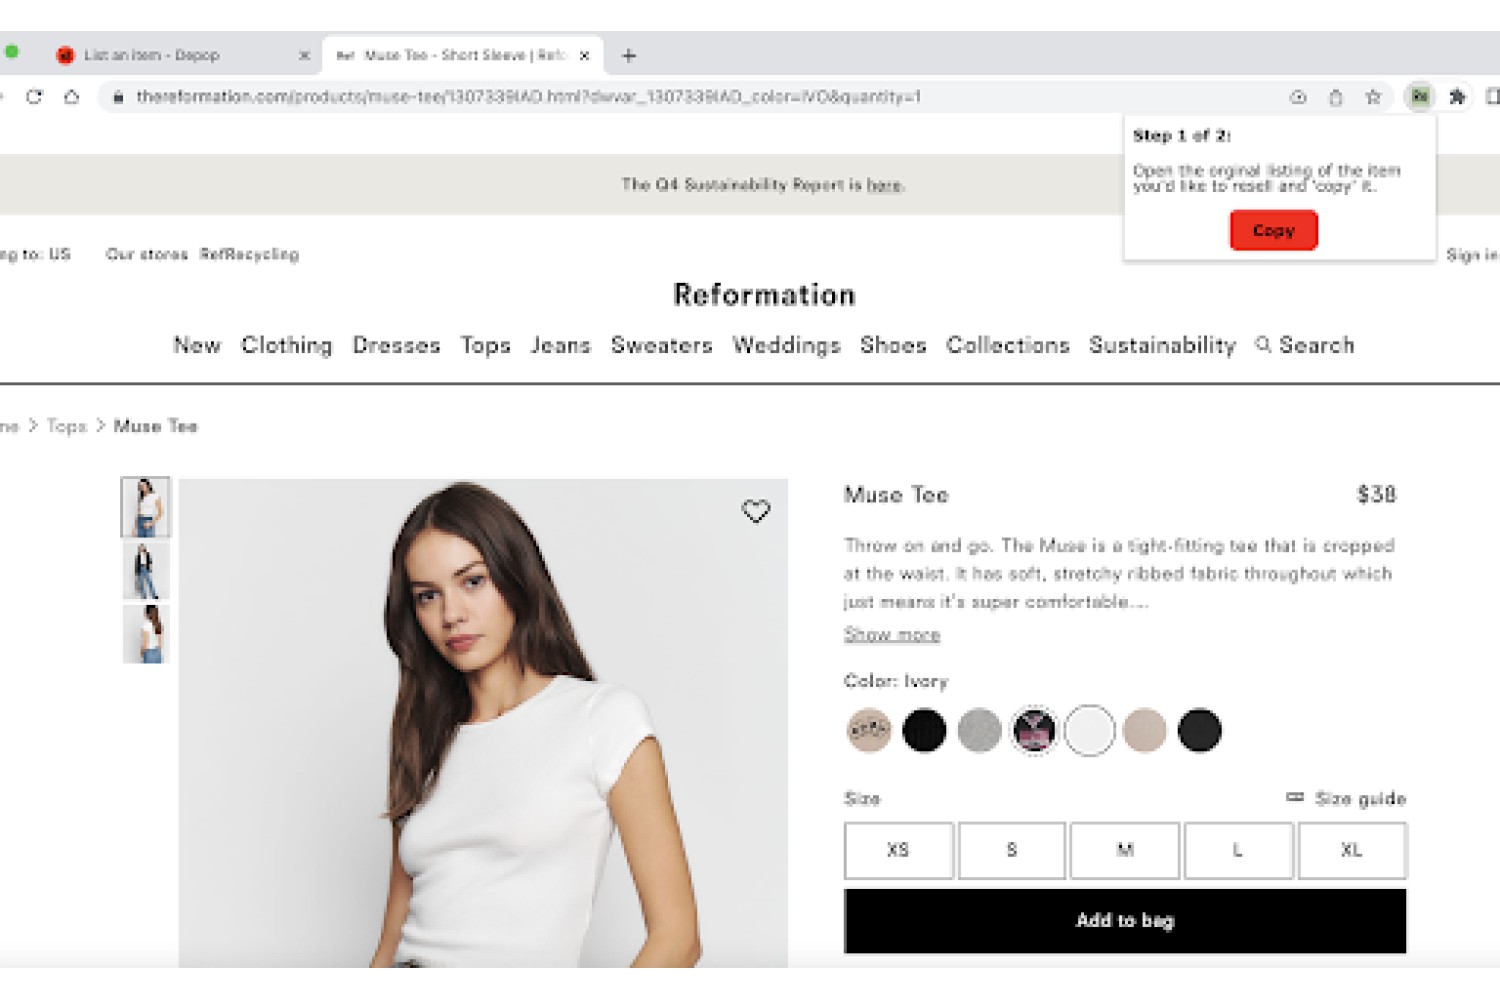This screenshot has width=1500, height=1000.
Task: Bookmark page with the star icon
Action: [x=1373, y=97]
